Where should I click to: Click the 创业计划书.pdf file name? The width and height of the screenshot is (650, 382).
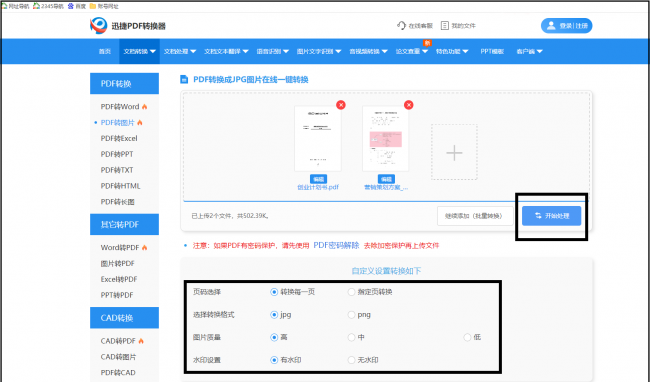tap(318, 187)
